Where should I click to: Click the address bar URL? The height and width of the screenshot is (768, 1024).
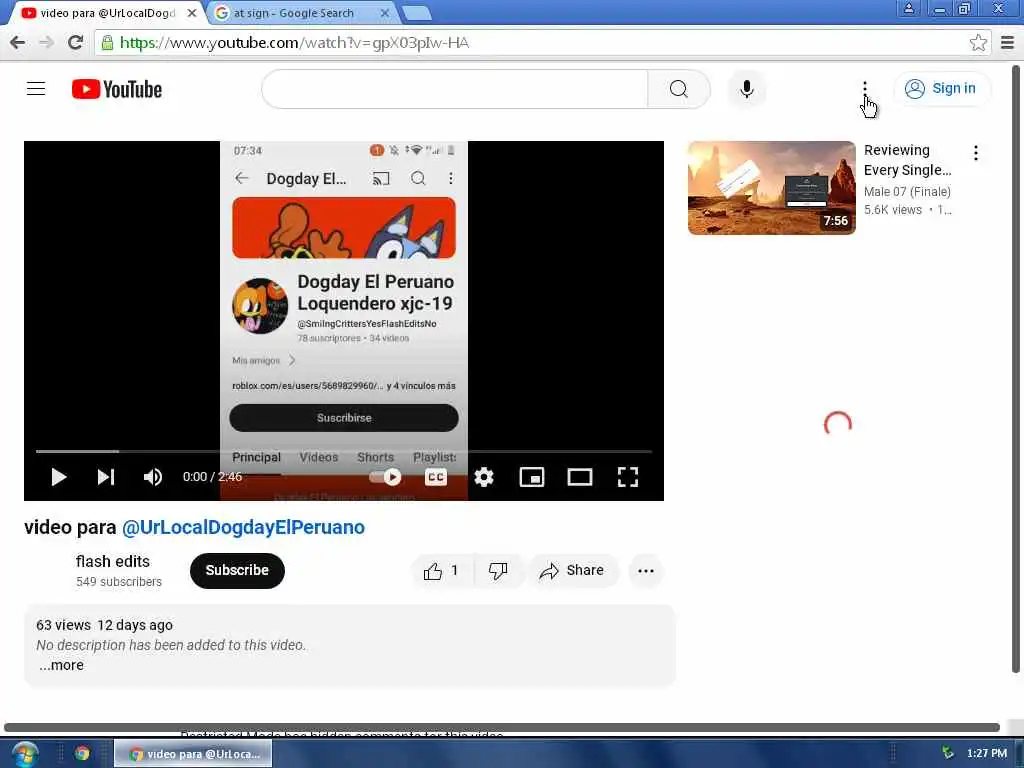[x=295, y=42]
